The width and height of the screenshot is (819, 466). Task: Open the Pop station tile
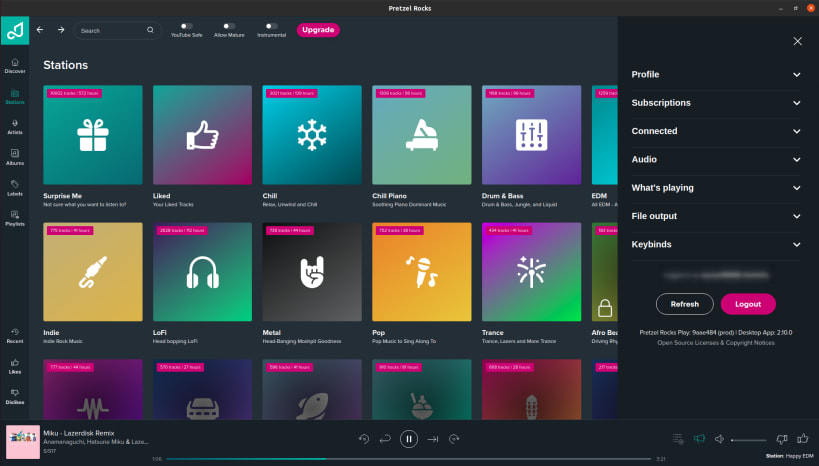tap(422, 272)
